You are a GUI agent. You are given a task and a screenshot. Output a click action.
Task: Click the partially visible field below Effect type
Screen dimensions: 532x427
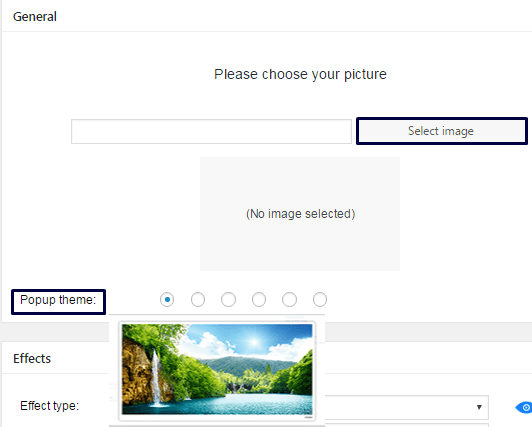pyautogui.click(x=406, y=425)
